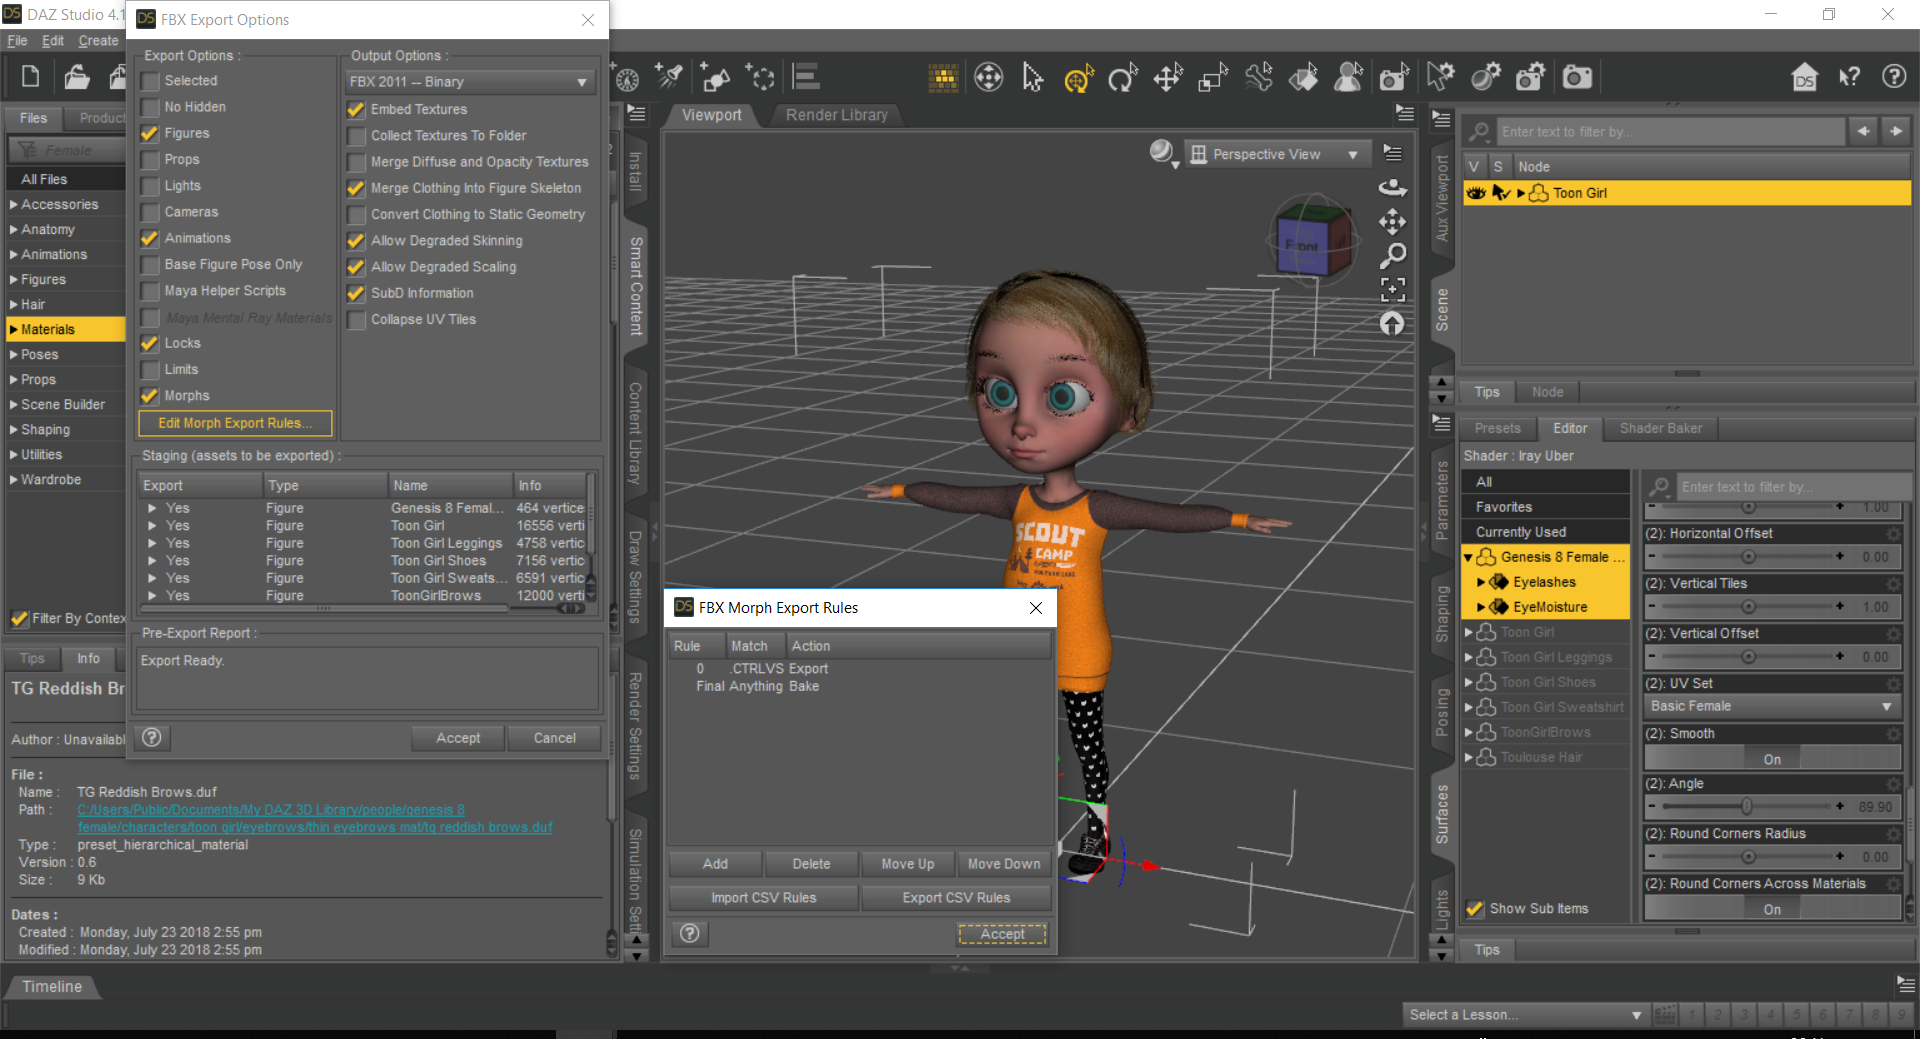Click the viewport pan arrows icon

tap(1392, 221)
